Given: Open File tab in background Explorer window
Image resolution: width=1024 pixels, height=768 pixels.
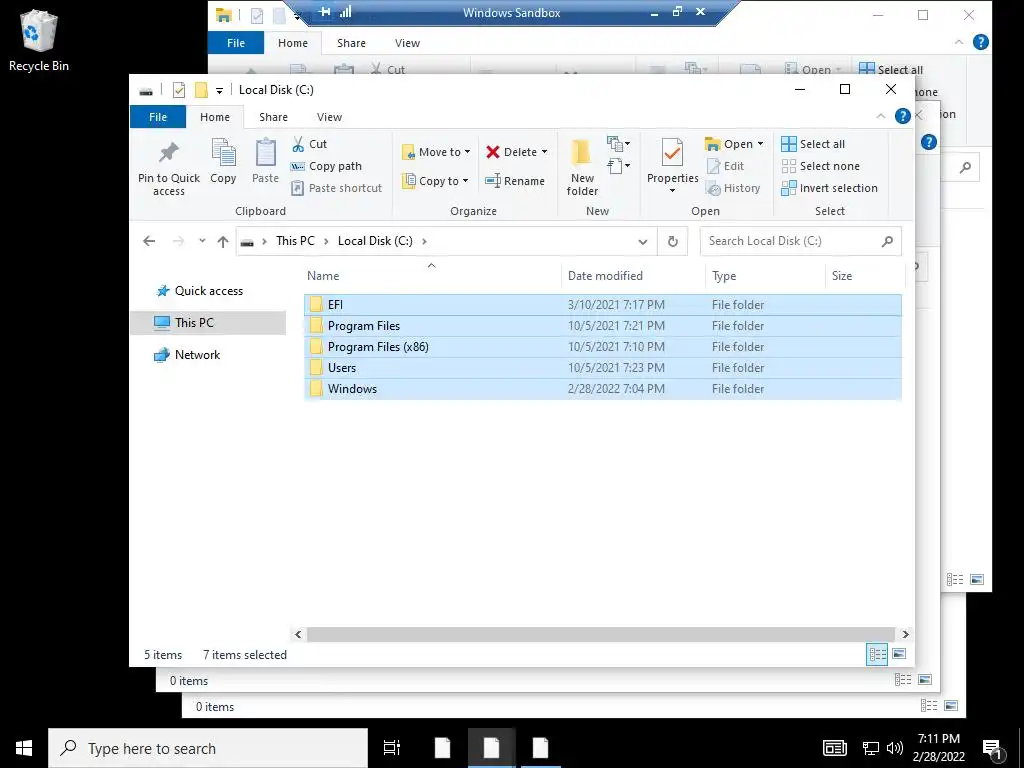Looking at the screenshot, I should point(236,43).
